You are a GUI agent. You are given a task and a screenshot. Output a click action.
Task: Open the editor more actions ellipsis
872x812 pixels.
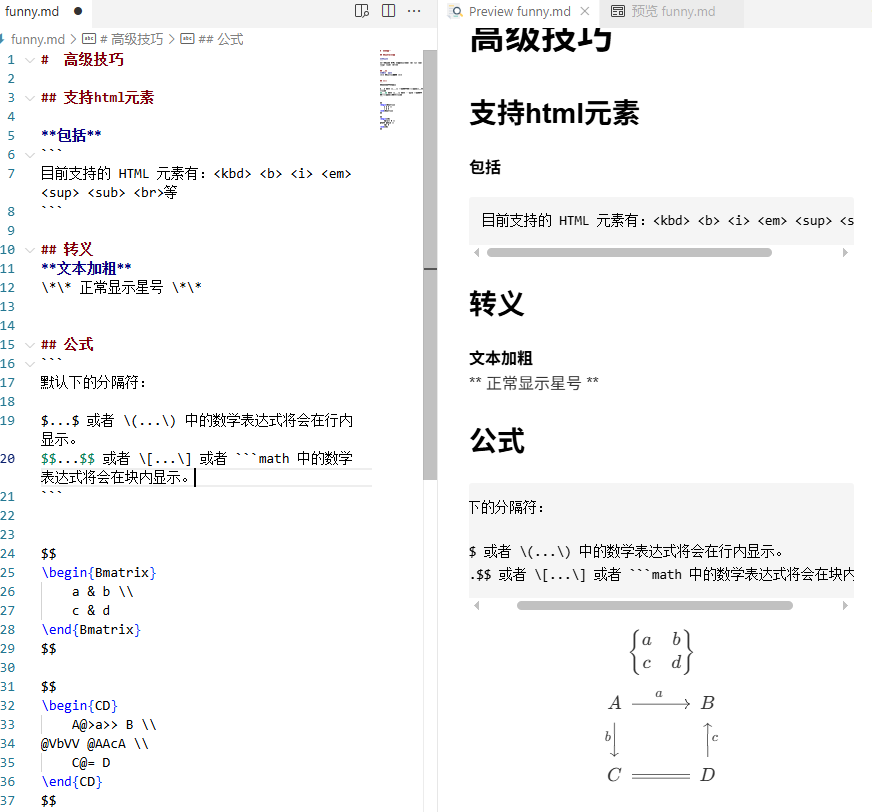(x=414, y=11)
